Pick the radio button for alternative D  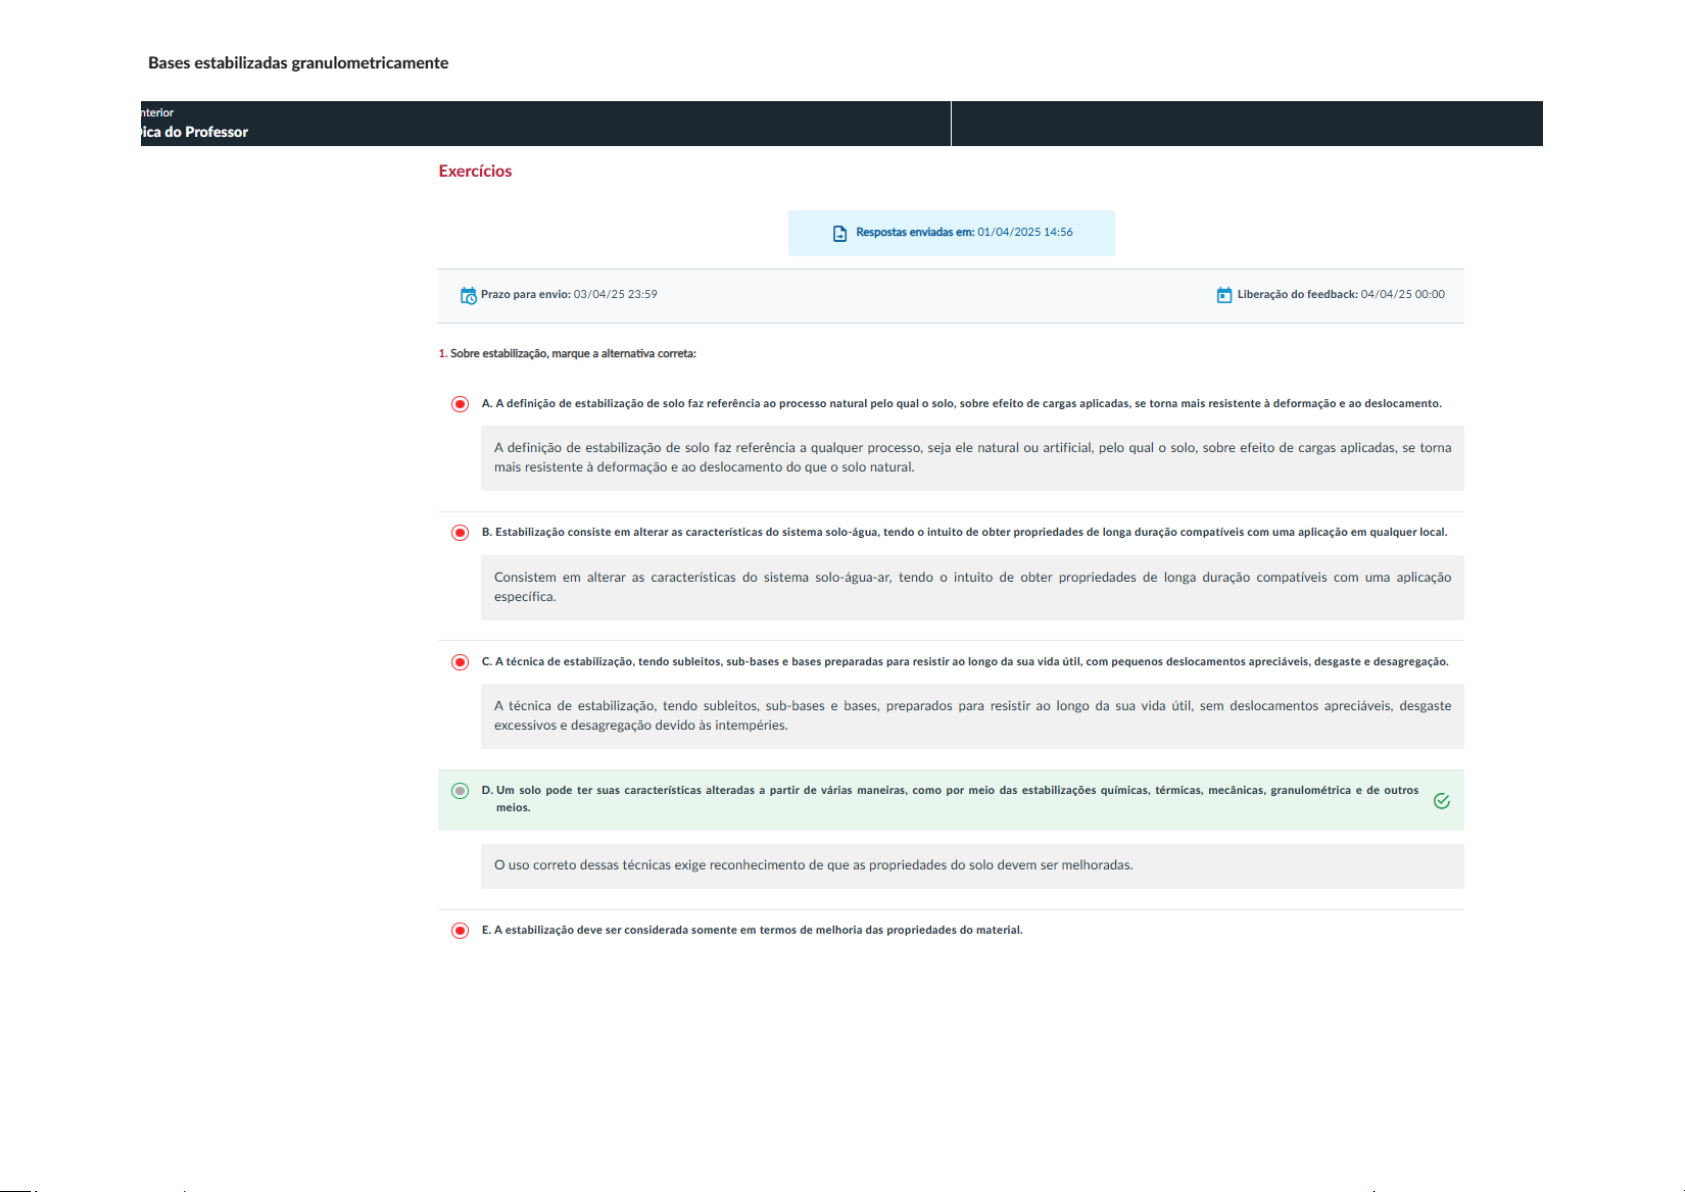pyautogui.click(x=460, y=791)
